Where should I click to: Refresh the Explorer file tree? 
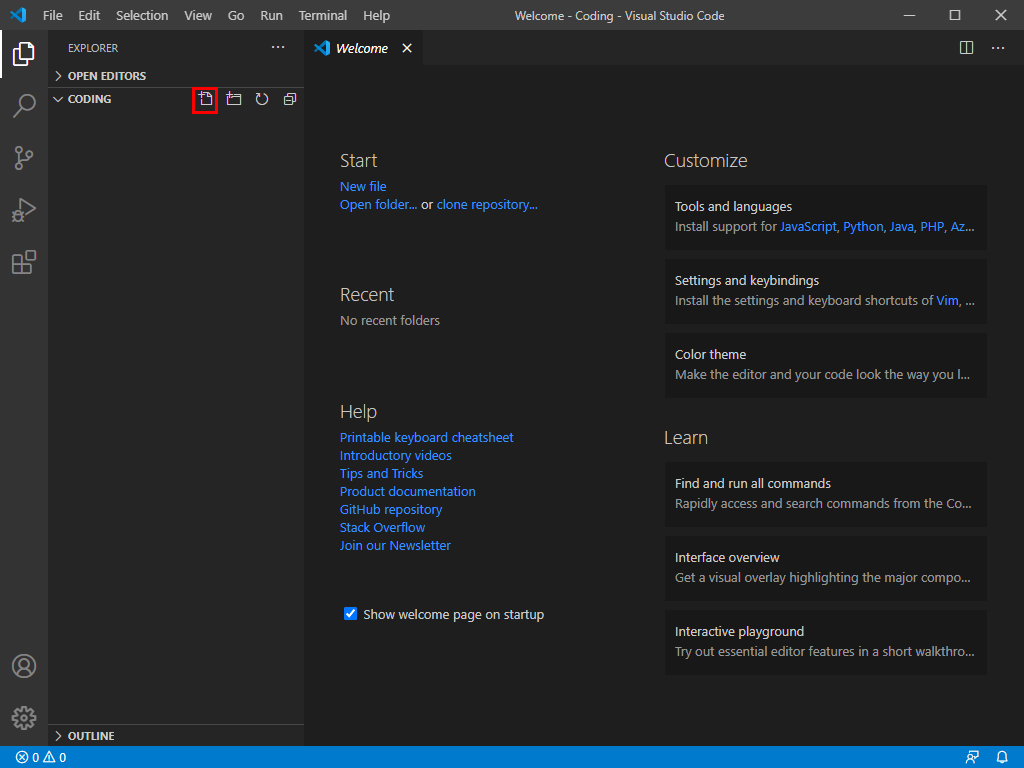(262, 99)
